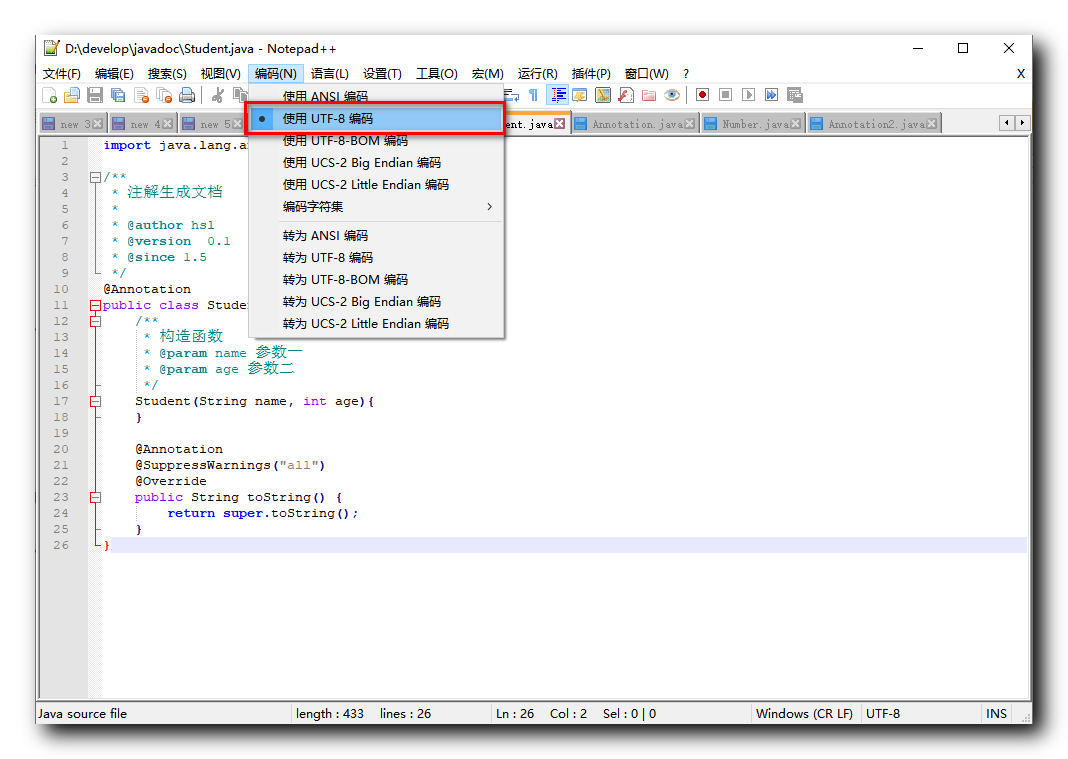The width and height of the screenshot is (1068, 759).
Task: Print the document with the Printer icon
Action: [187, 95]
